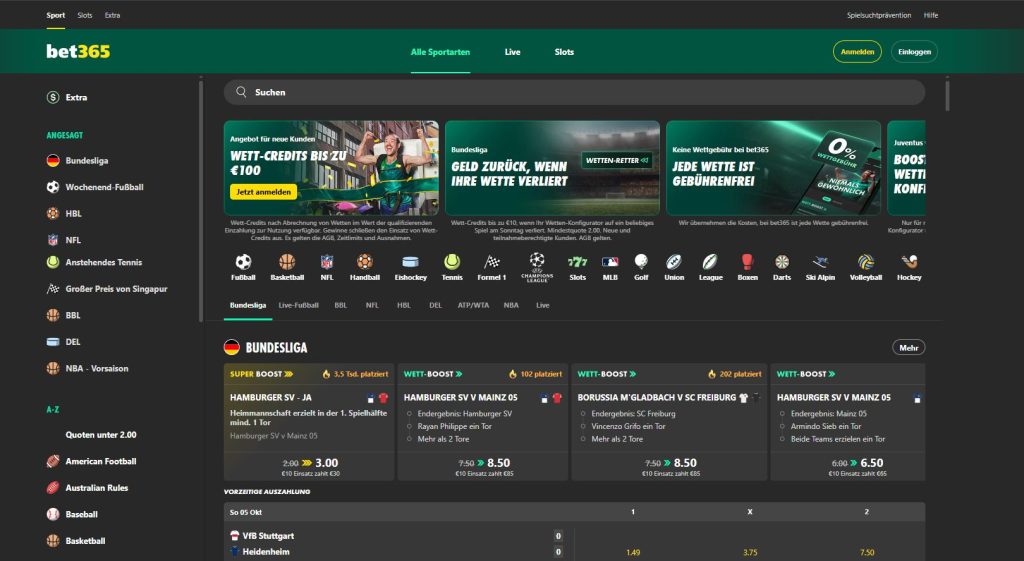Click the main page vertical scrollbar
Image resolution: width=1024 pixels, height=561 pixels.
pyautogui.click(x=947, y=95)
